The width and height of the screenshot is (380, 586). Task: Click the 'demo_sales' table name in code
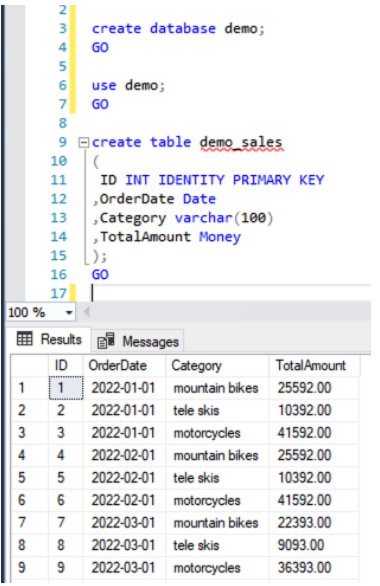[241, 142]
